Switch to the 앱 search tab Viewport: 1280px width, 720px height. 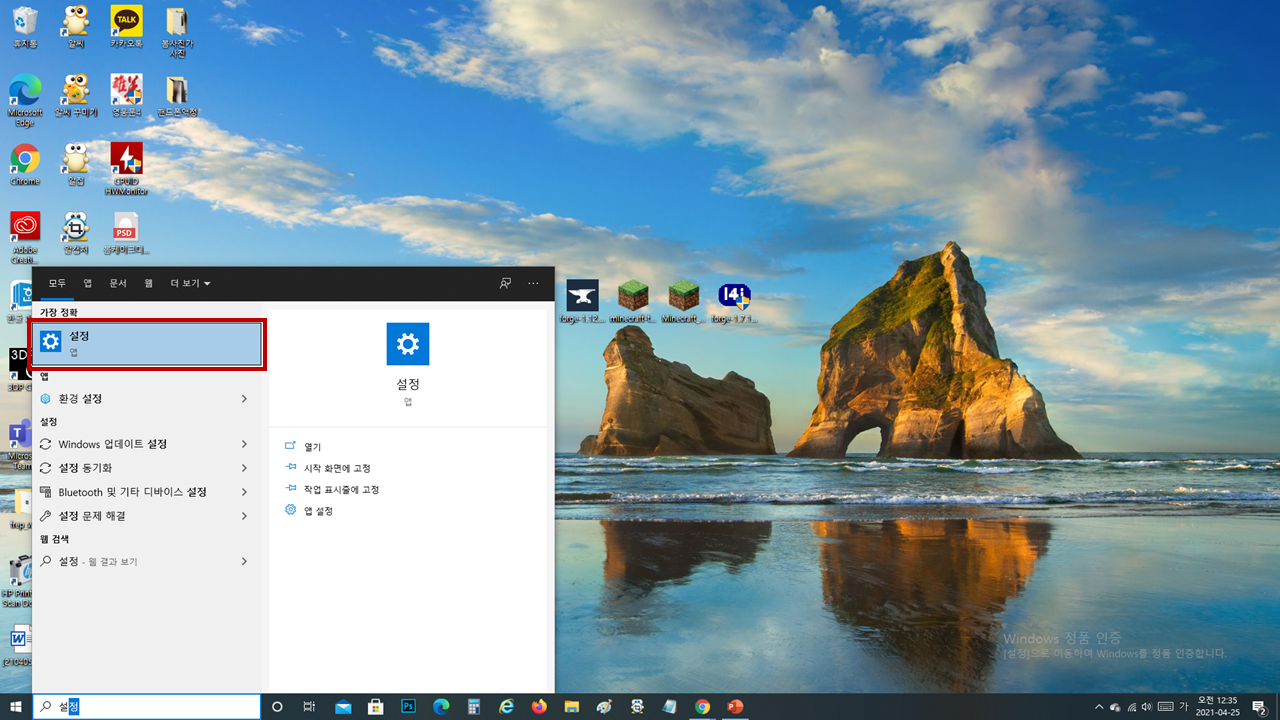87,283
